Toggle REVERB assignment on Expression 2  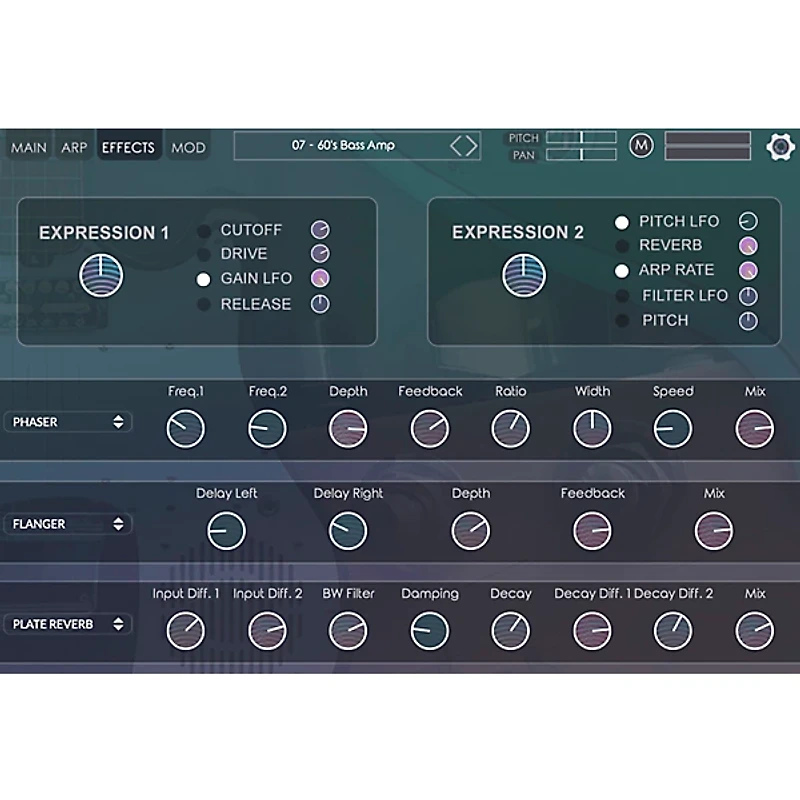[624, 245]
